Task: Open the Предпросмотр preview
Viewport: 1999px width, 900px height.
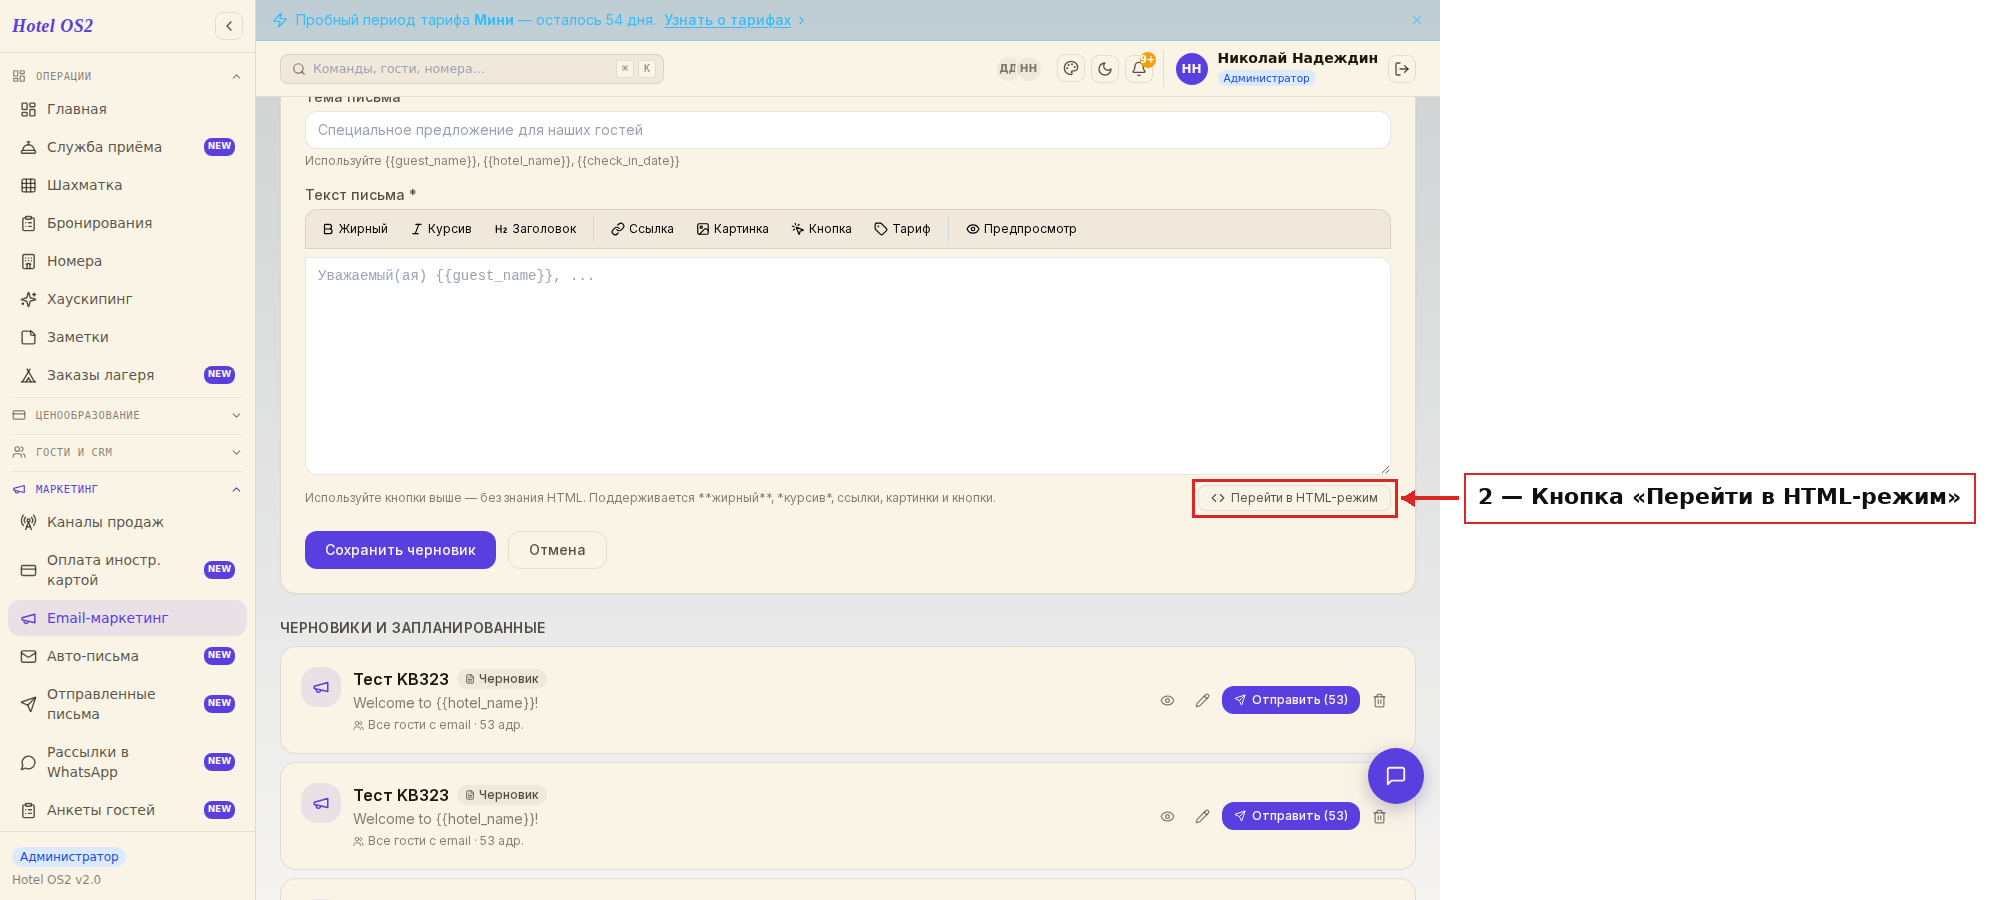Action: pos(1021,229)
